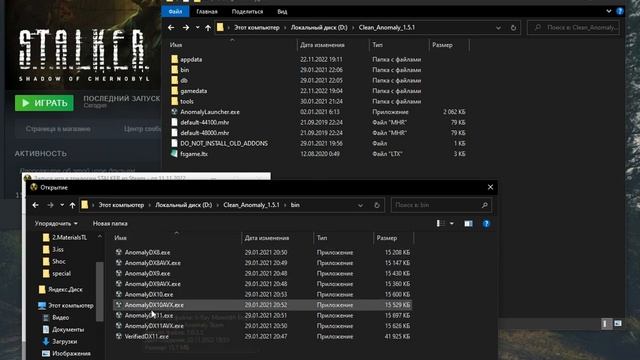Viewport: 640px width, 360px height.
Task: Open recent locations dropdown in Explorer window
Action: [x=198, y=27]
